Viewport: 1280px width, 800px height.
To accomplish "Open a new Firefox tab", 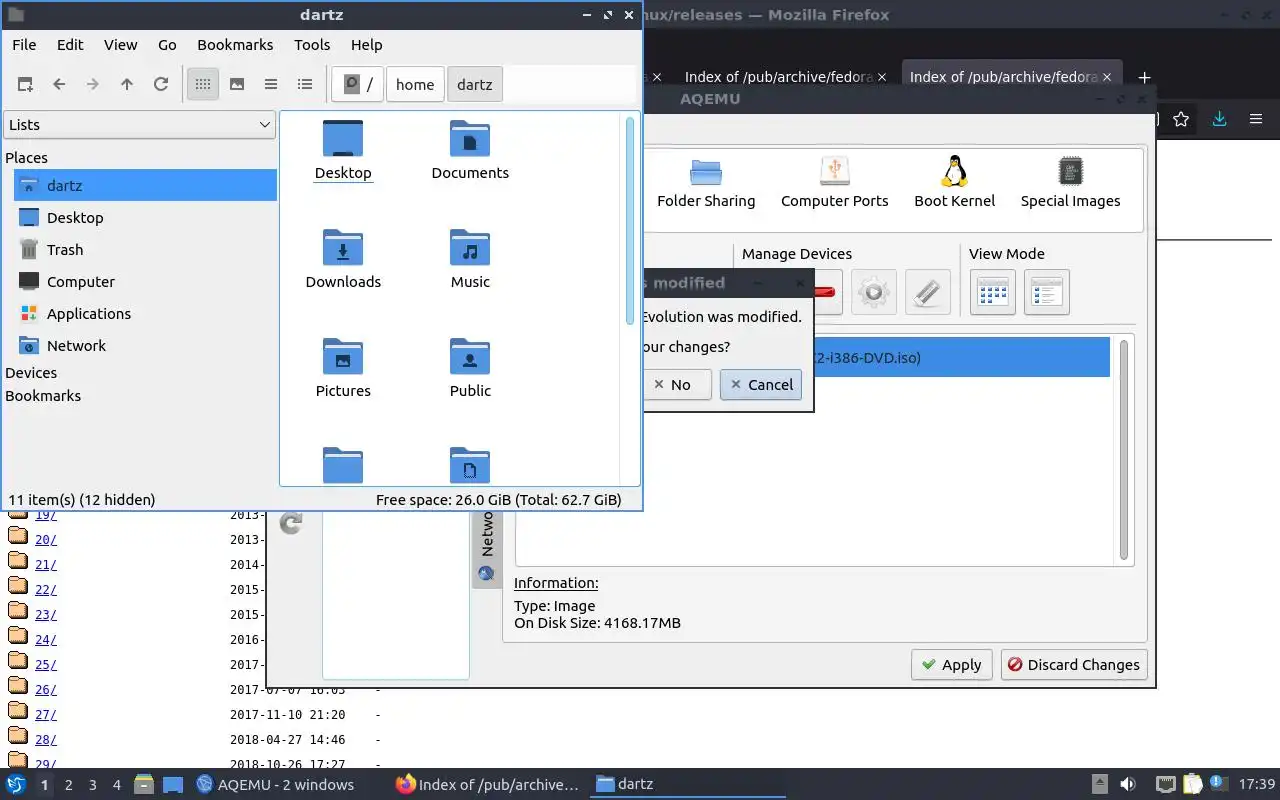I will [1145, 77].
